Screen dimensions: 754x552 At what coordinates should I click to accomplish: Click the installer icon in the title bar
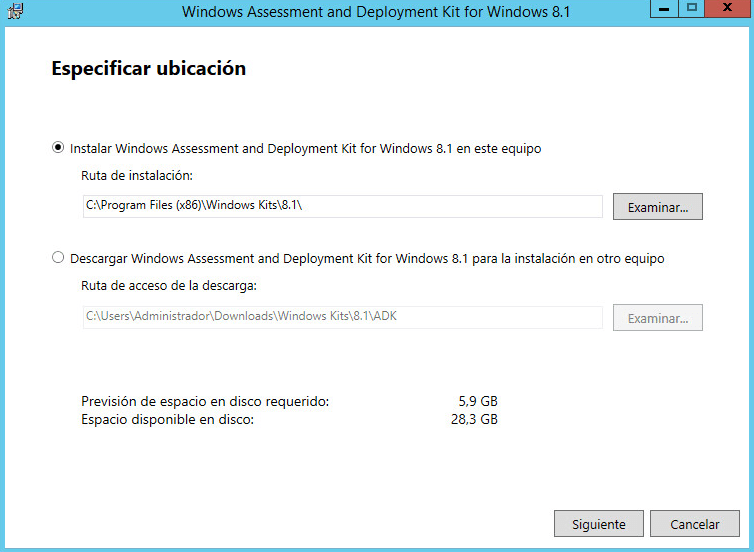12,10
